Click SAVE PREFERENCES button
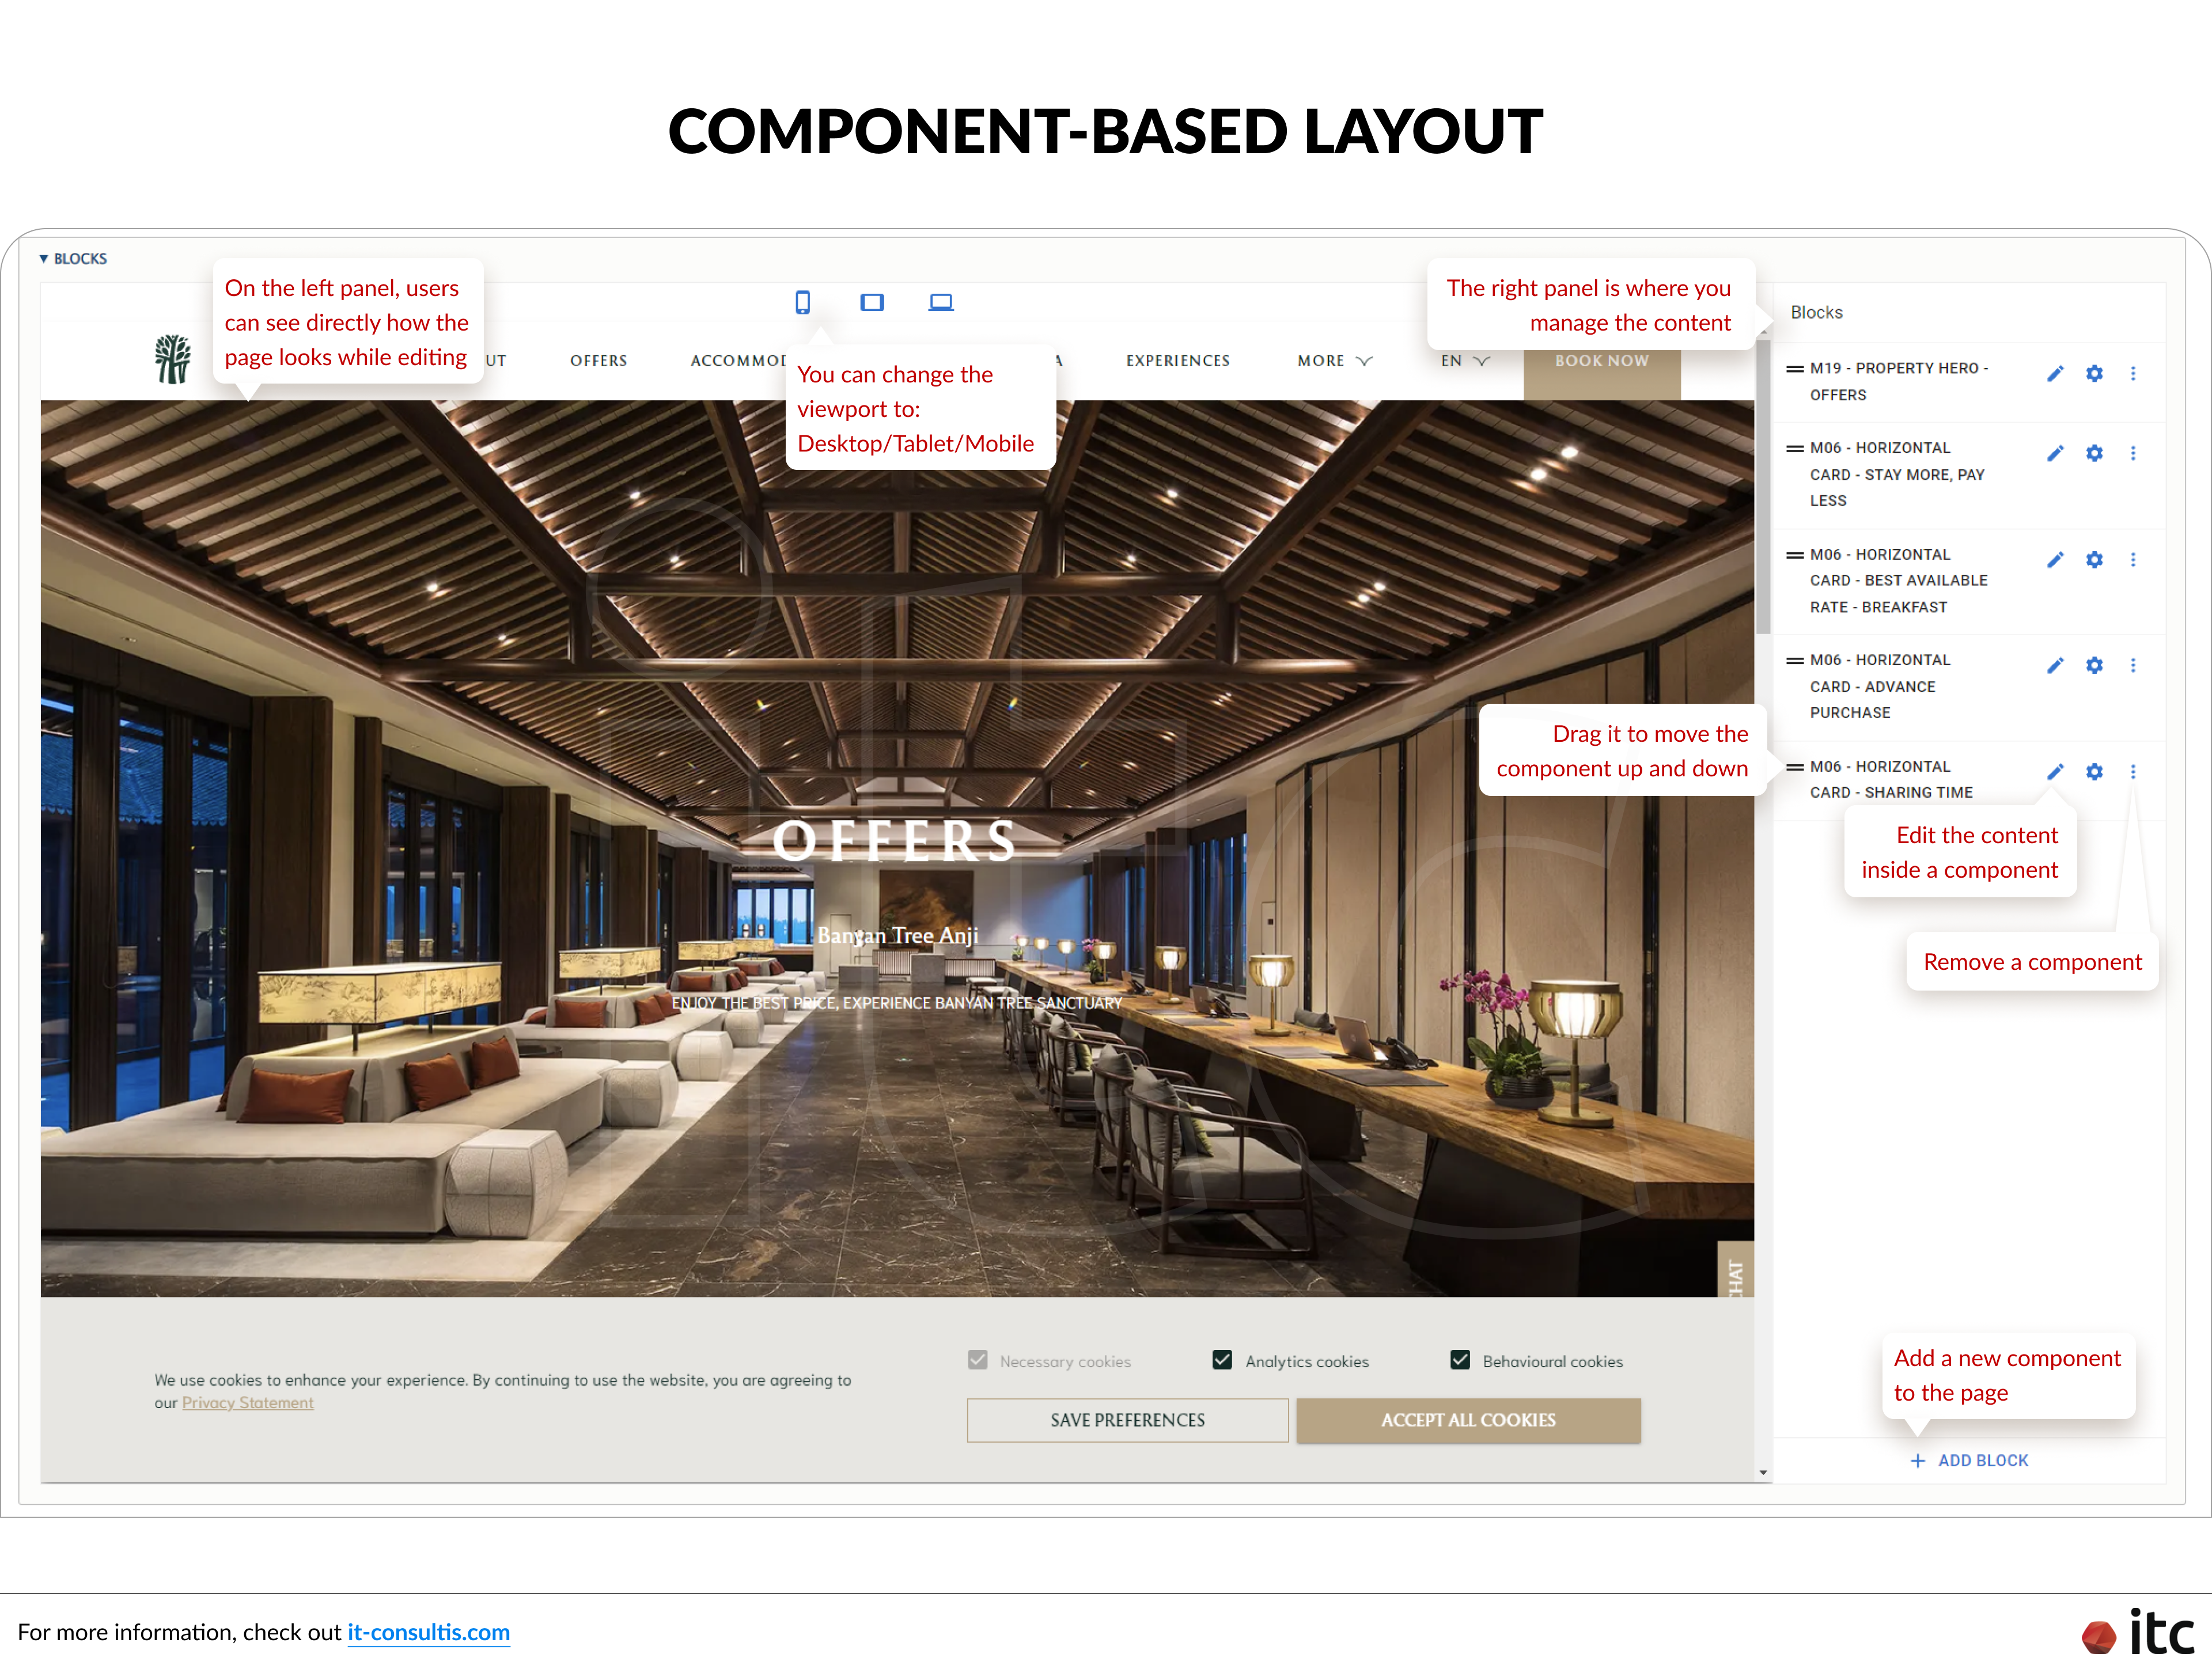 pos(1127,1420)
